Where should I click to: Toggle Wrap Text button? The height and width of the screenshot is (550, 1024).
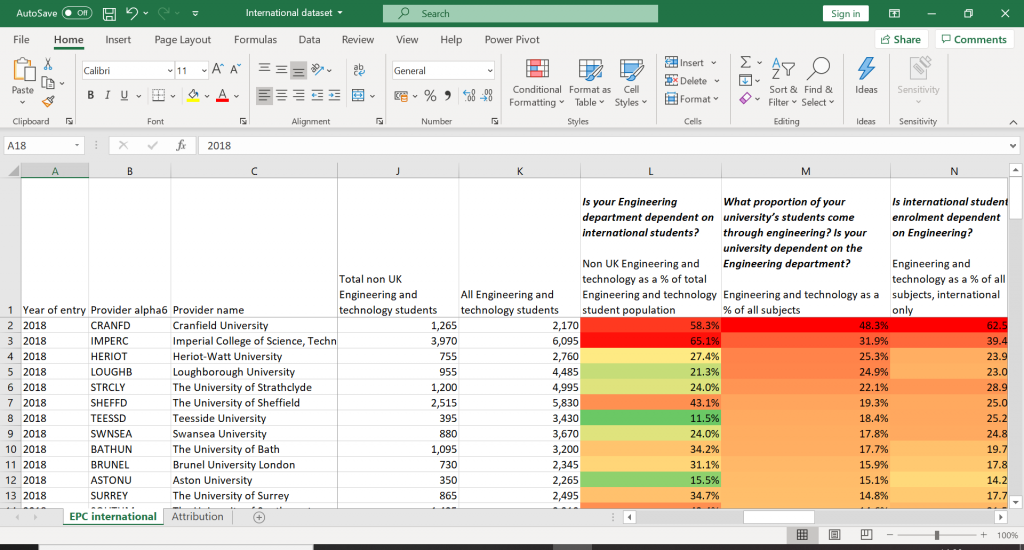click(359, 69)
